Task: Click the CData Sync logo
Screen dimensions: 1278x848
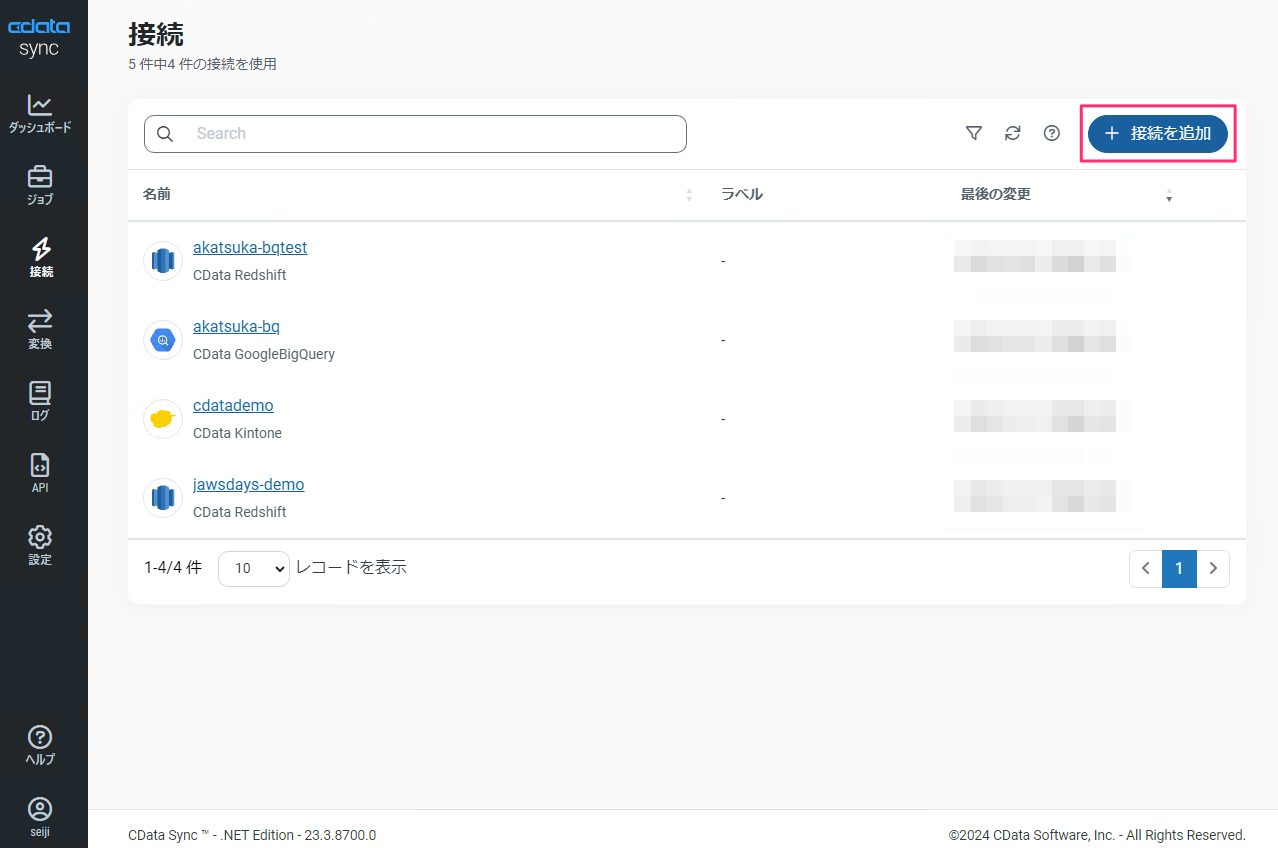Action: tap(40, 38)
